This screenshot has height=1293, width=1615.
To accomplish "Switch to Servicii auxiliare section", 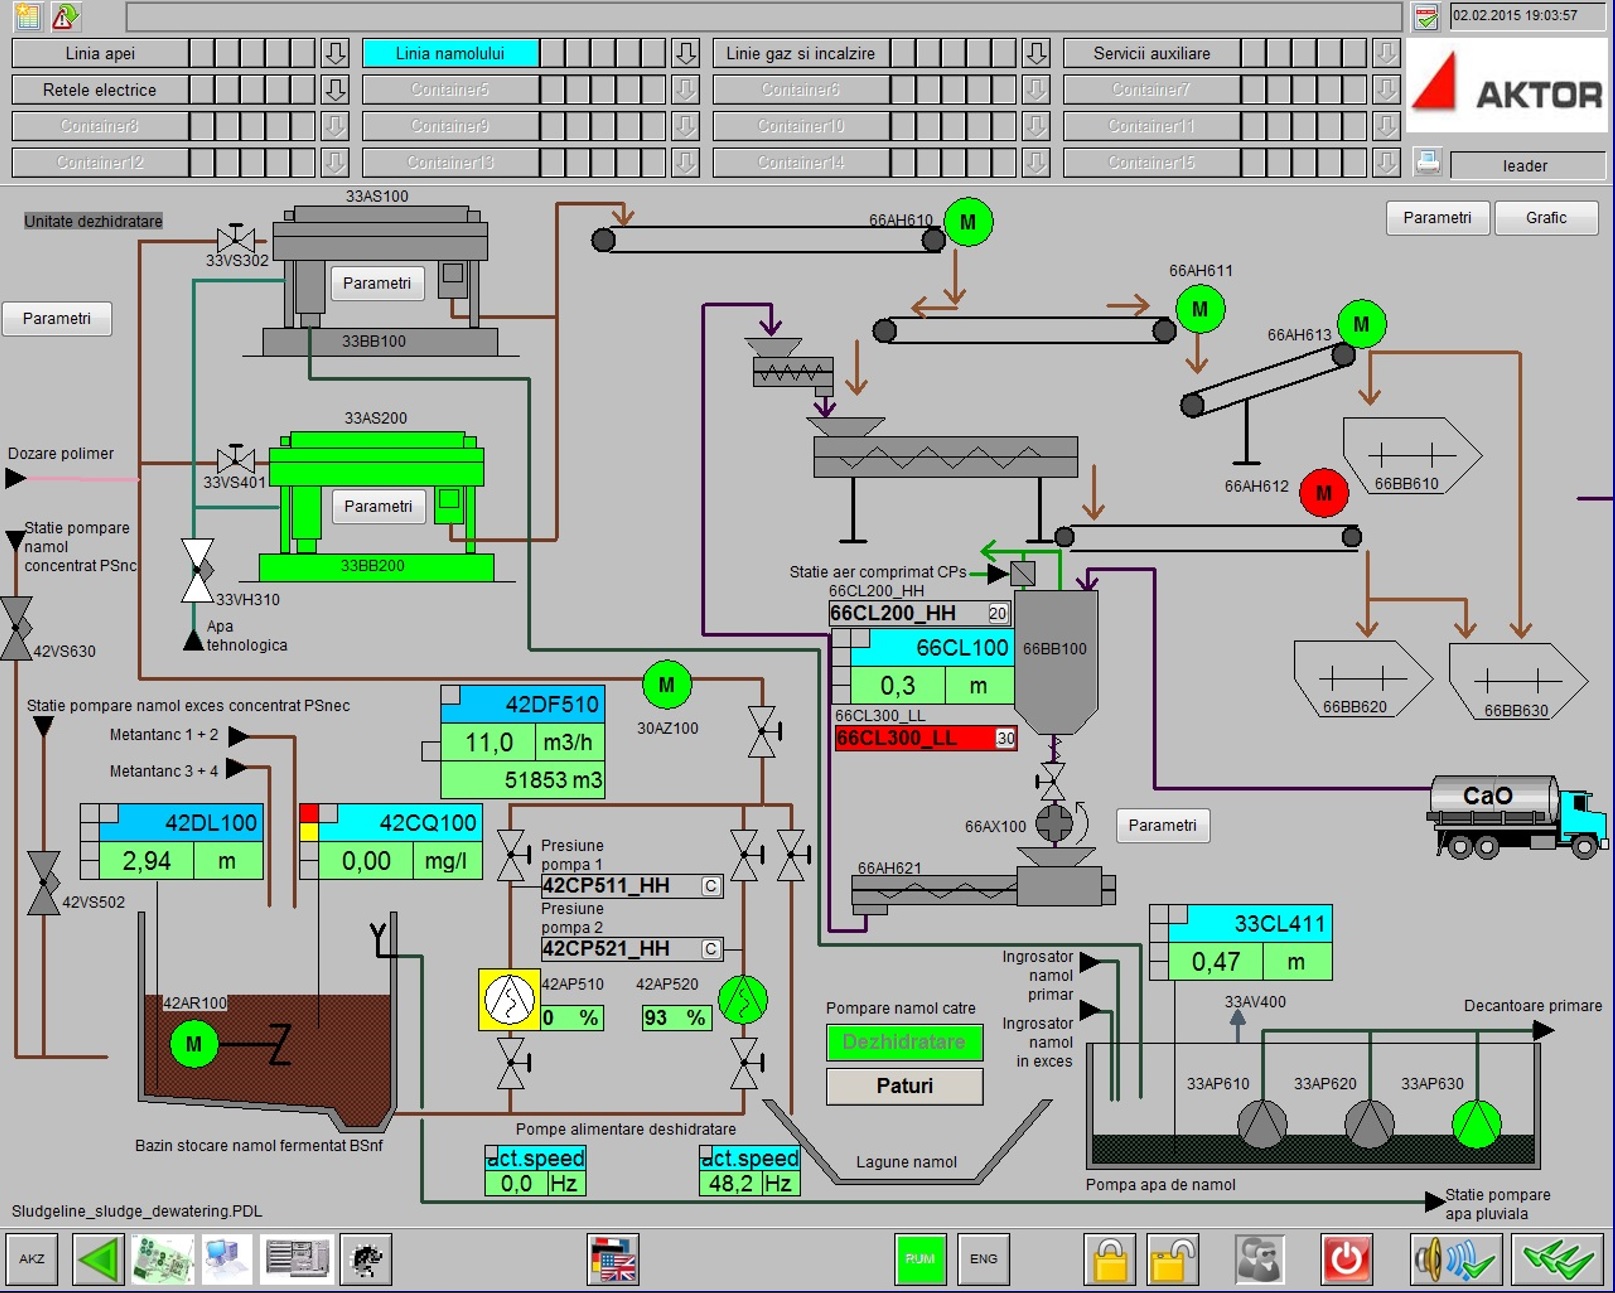I will pyautogui.click(x=1151, y=53).
